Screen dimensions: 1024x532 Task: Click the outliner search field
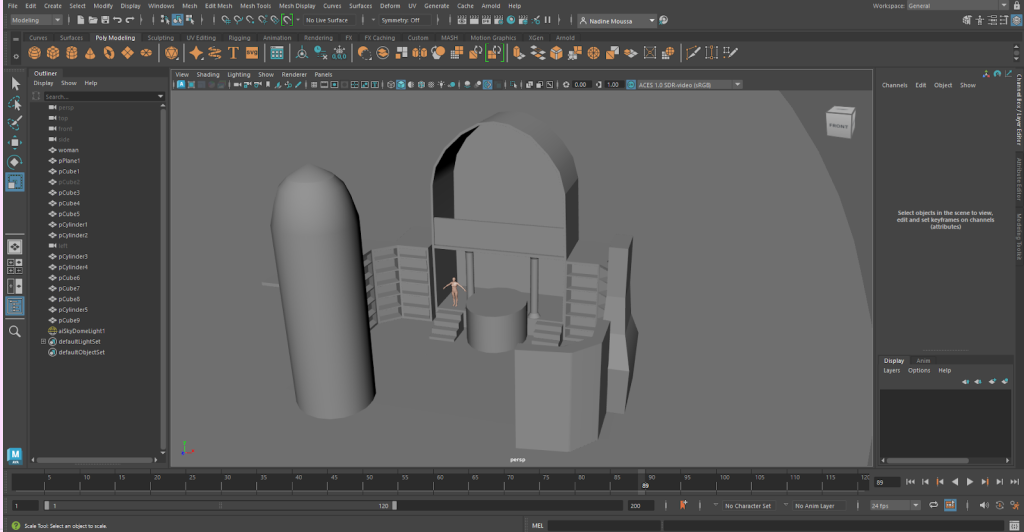coord(100,97)
